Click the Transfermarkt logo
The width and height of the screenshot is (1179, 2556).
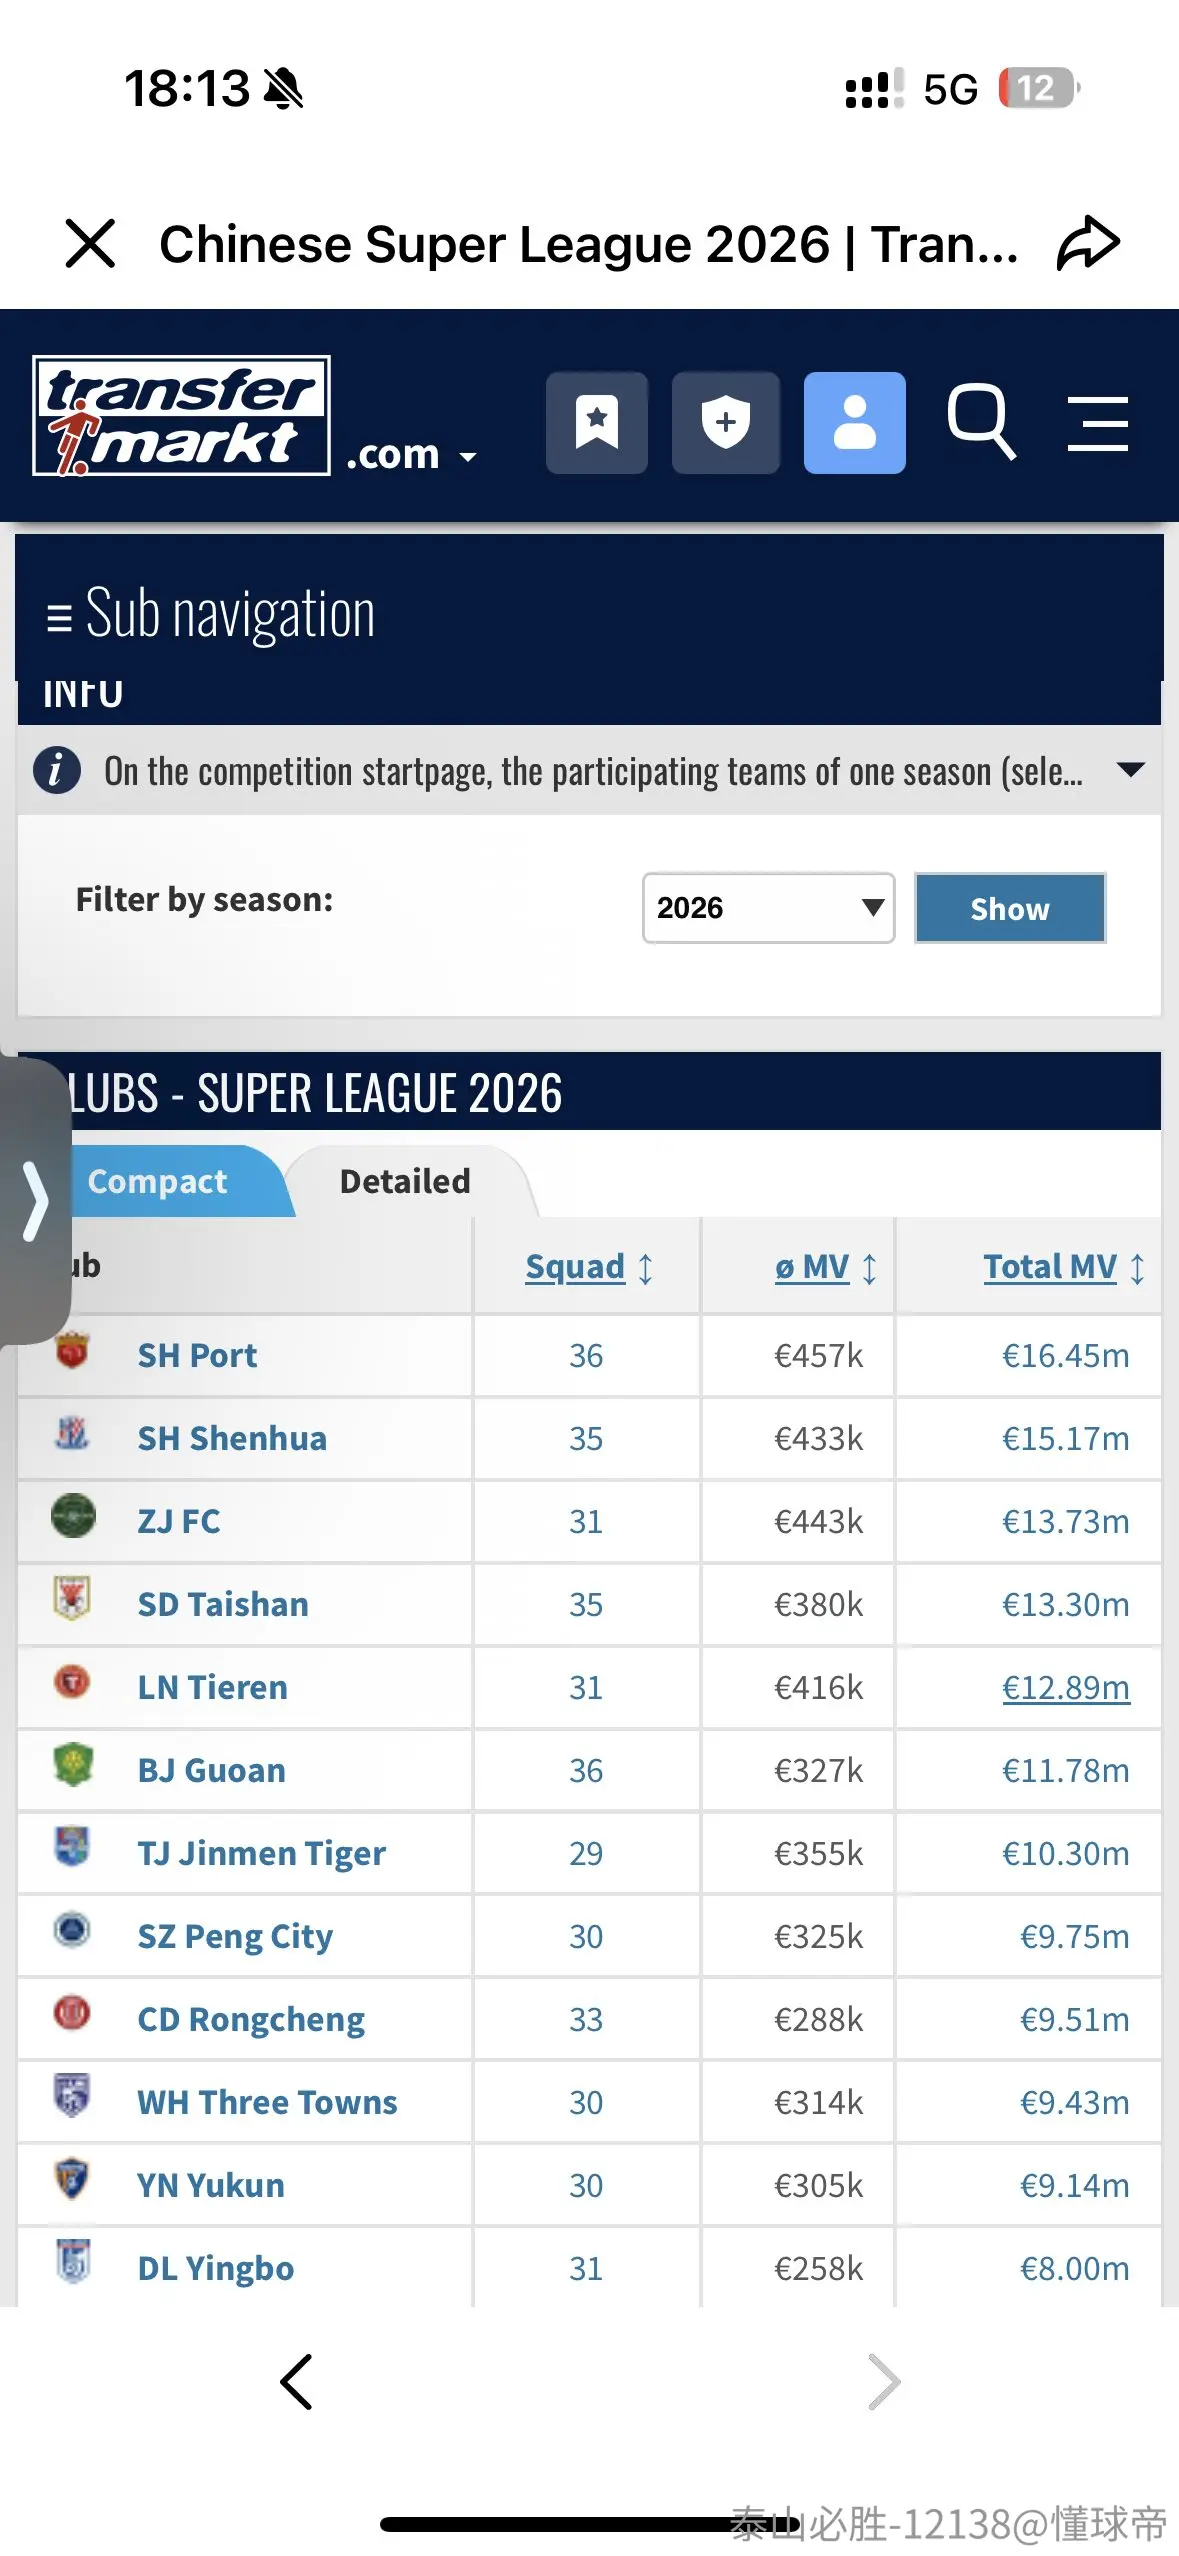click(181, 415)
